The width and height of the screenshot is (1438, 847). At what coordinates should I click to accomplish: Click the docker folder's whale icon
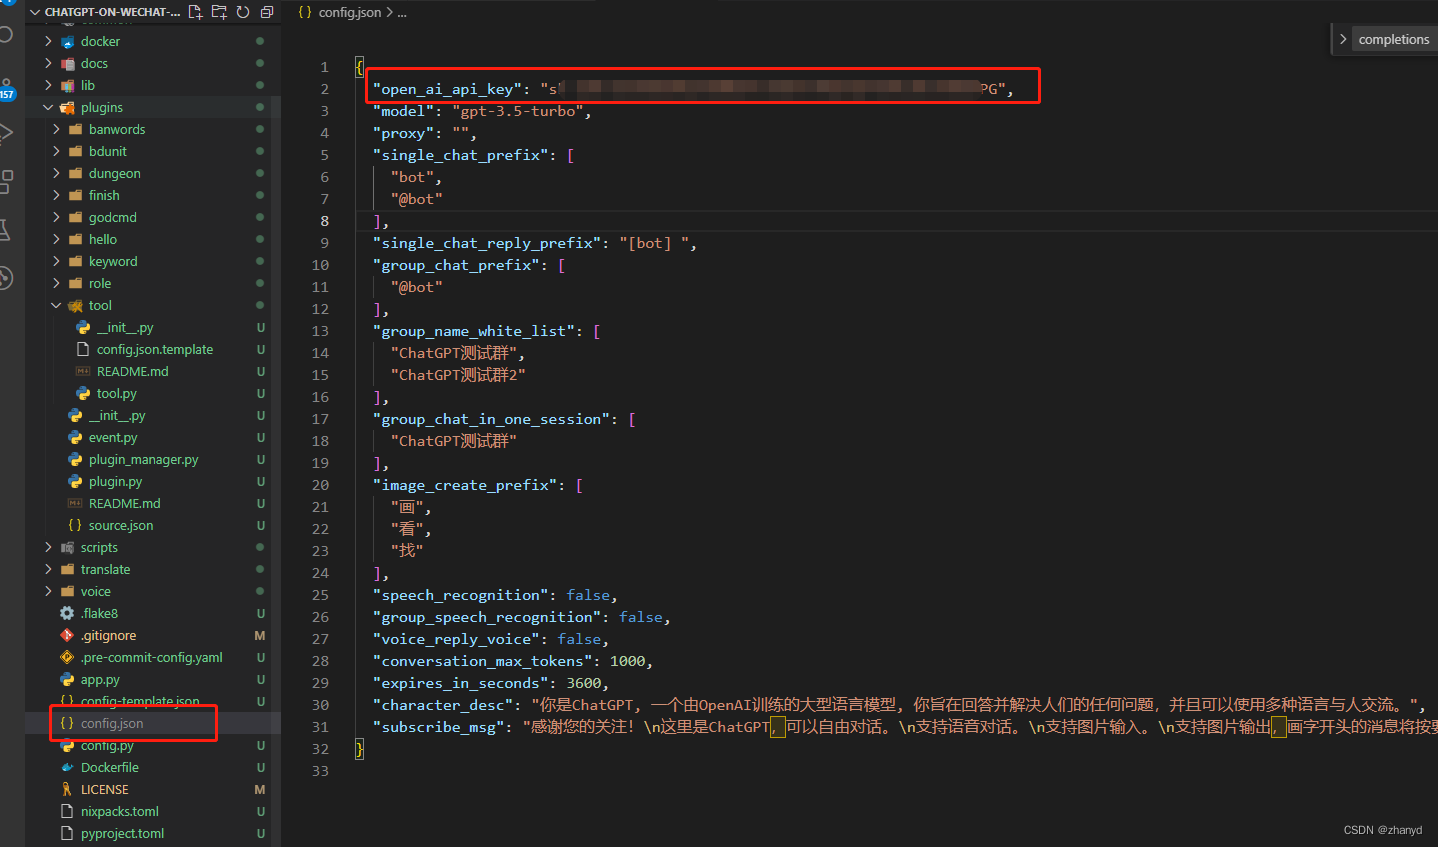(x=68, y=41)
